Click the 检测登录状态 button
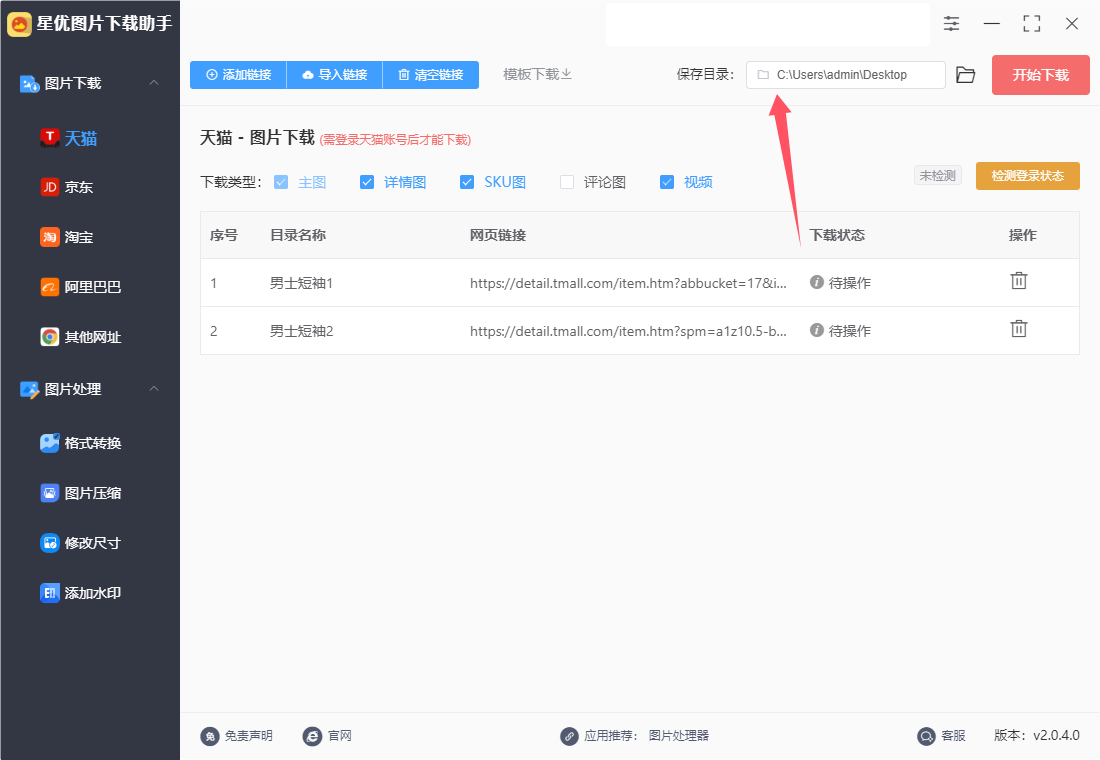1100x760 pixels. [x=1028, y=176]
